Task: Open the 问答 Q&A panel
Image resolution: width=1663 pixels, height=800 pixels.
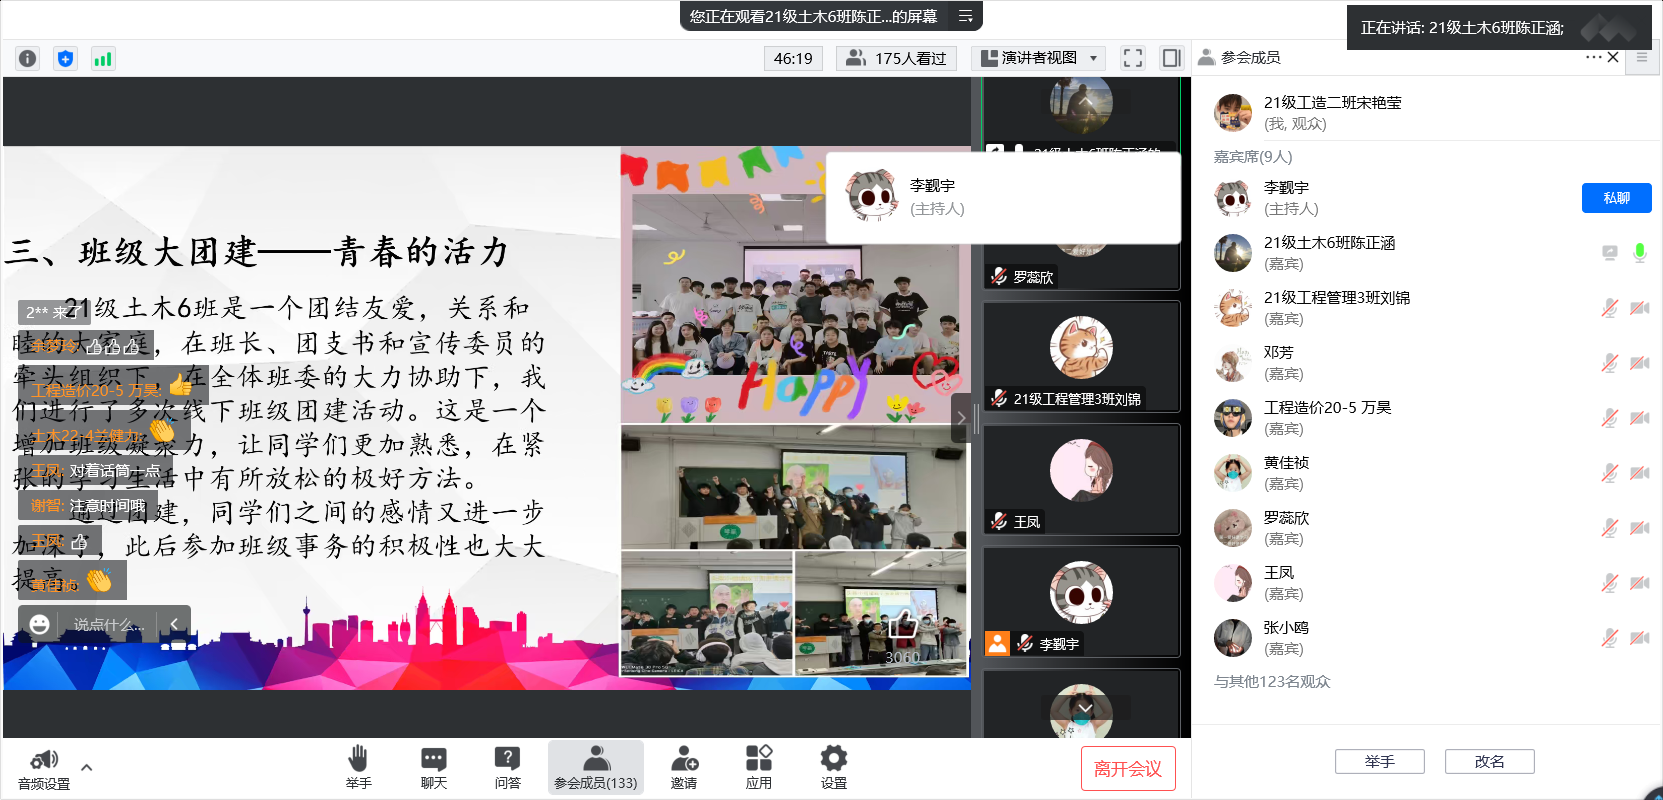Action: point(507,767)
